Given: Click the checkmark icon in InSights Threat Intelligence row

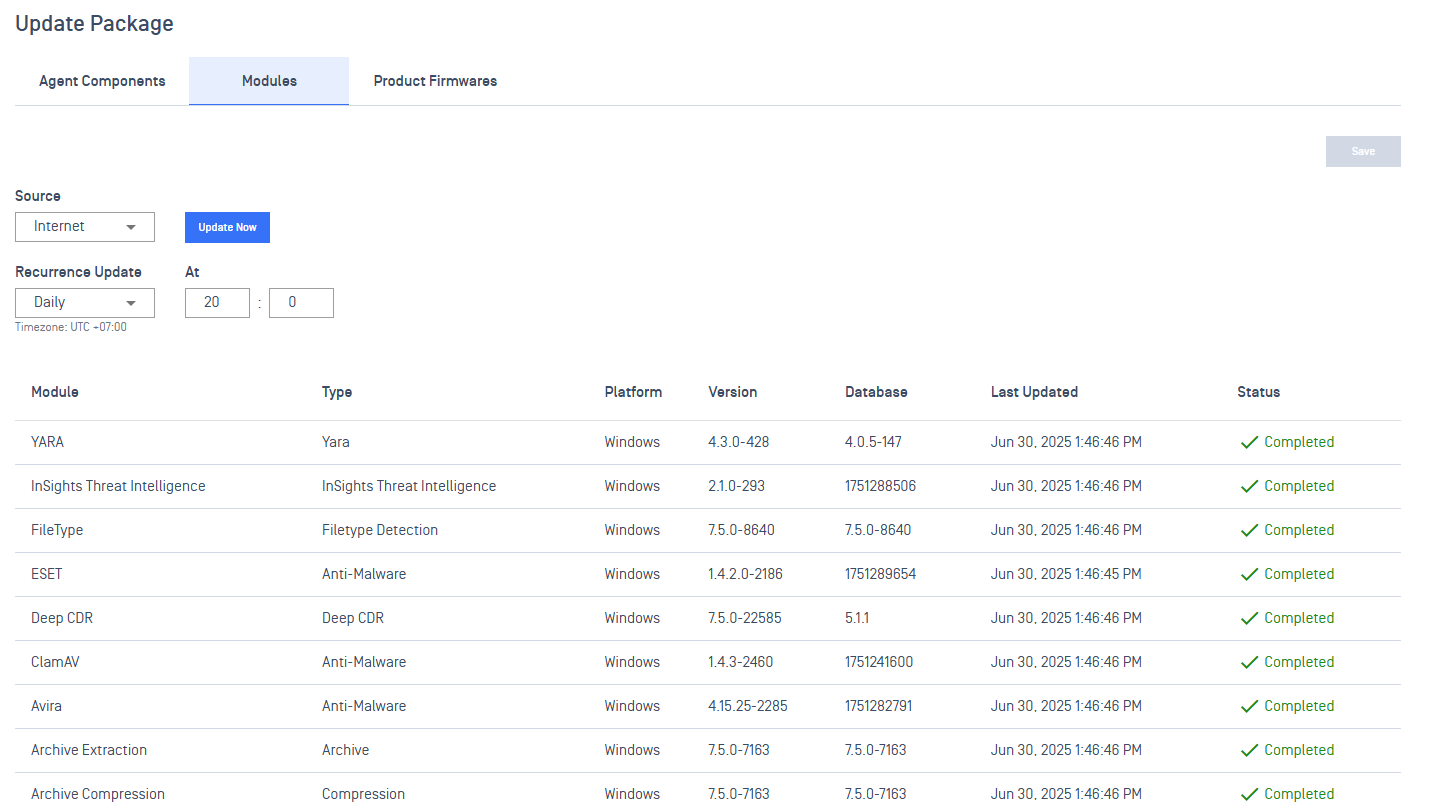Looking at the screenshot, I should point(1249,487).
